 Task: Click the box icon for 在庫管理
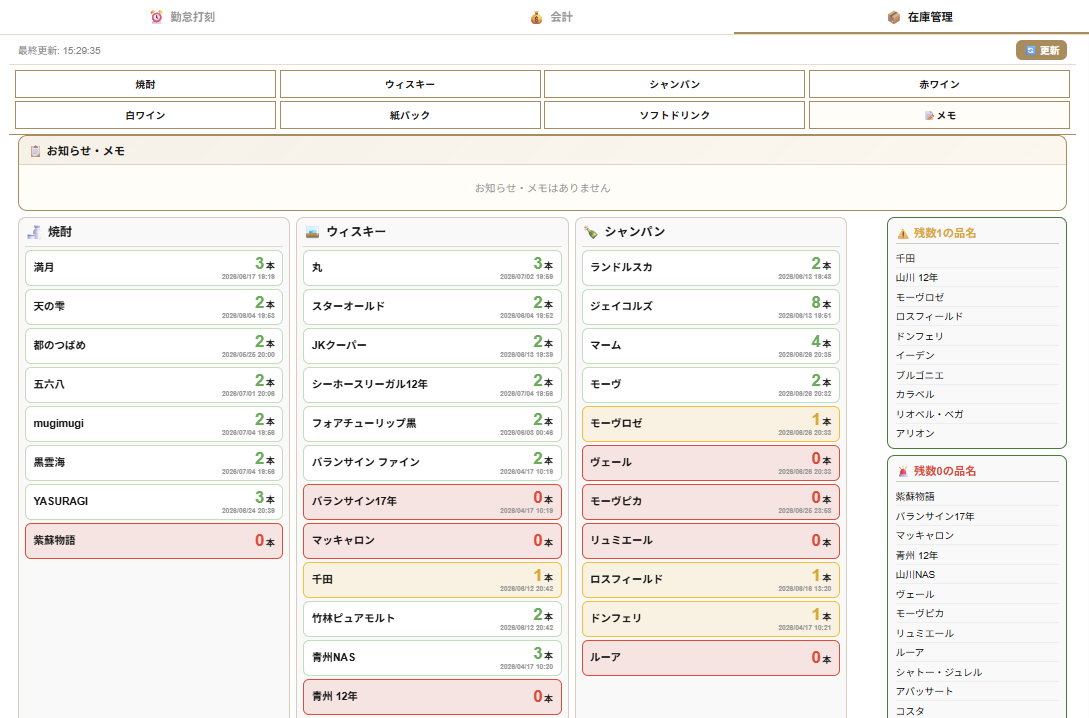click(894, 17)
